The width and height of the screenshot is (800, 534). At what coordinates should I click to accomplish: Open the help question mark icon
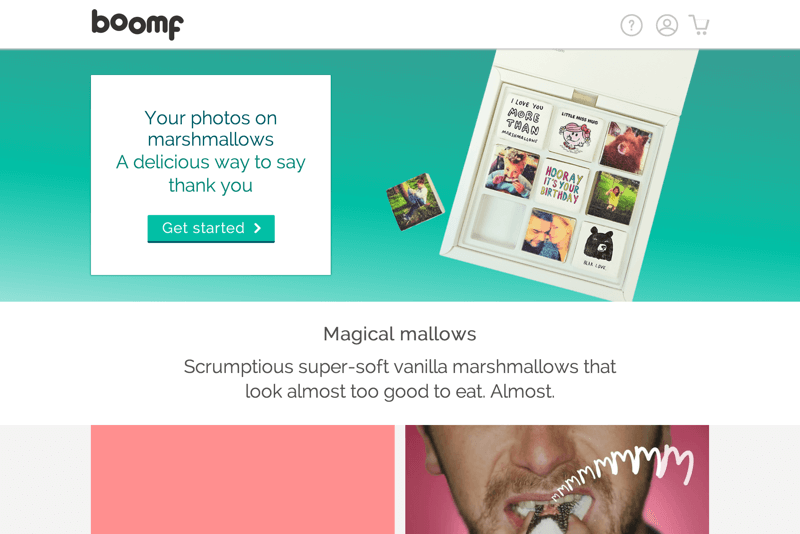pos(631,25)
